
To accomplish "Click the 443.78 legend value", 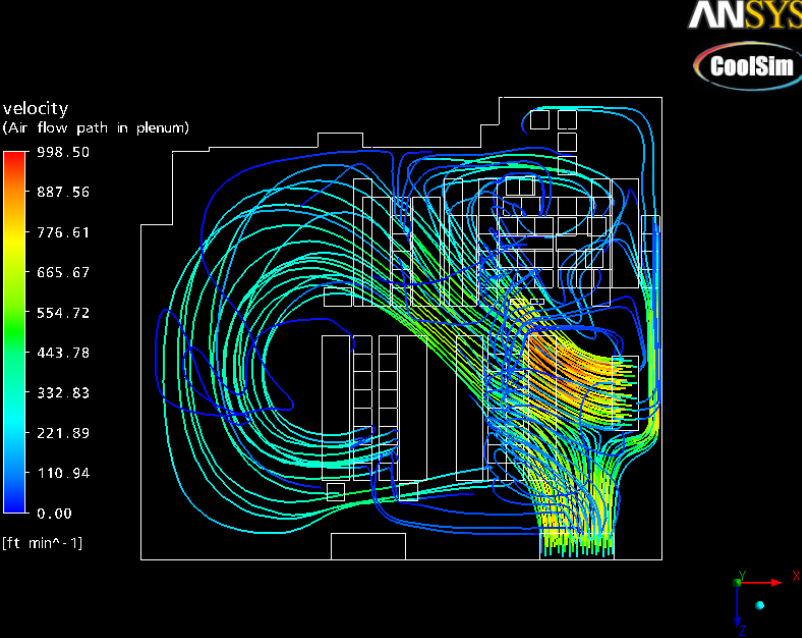I will [x=63, y=353].
